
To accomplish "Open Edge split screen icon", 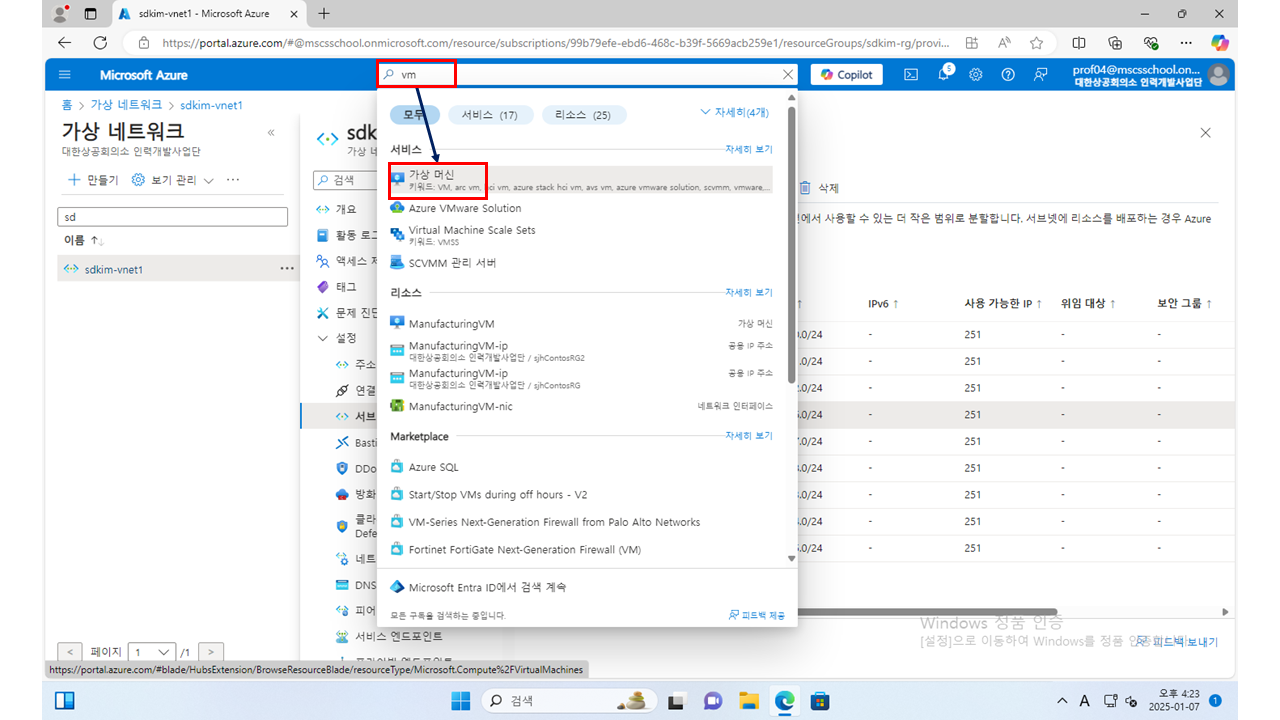I will (1079, 43).
